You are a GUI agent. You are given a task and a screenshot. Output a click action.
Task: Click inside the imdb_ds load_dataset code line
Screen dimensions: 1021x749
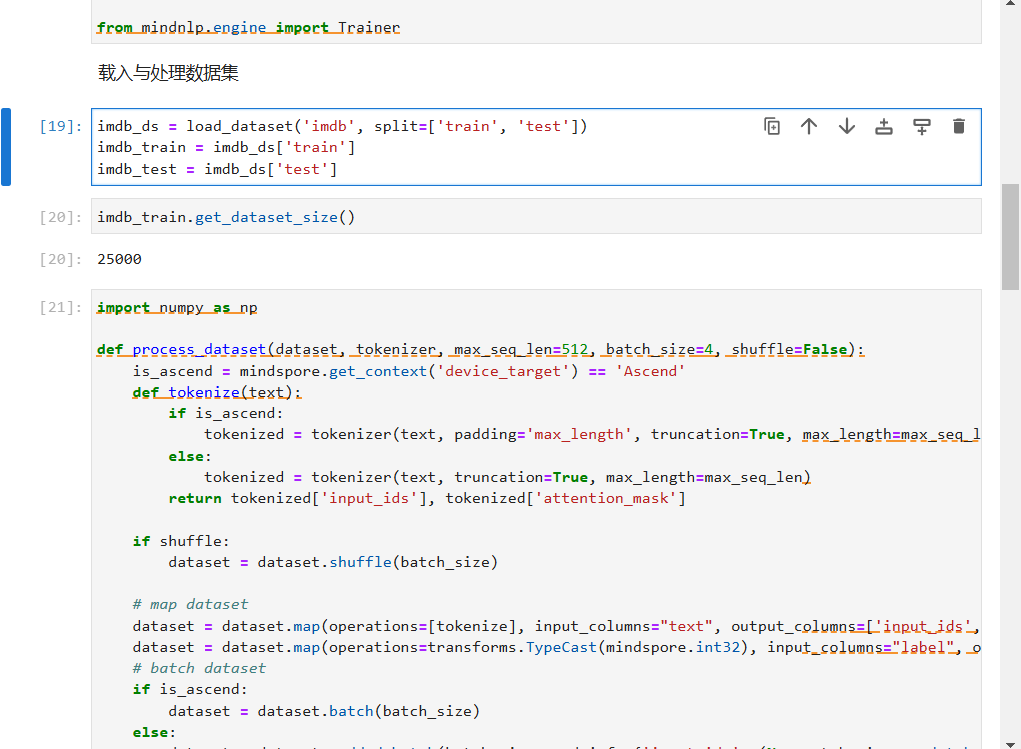click(x=342, y=126)
